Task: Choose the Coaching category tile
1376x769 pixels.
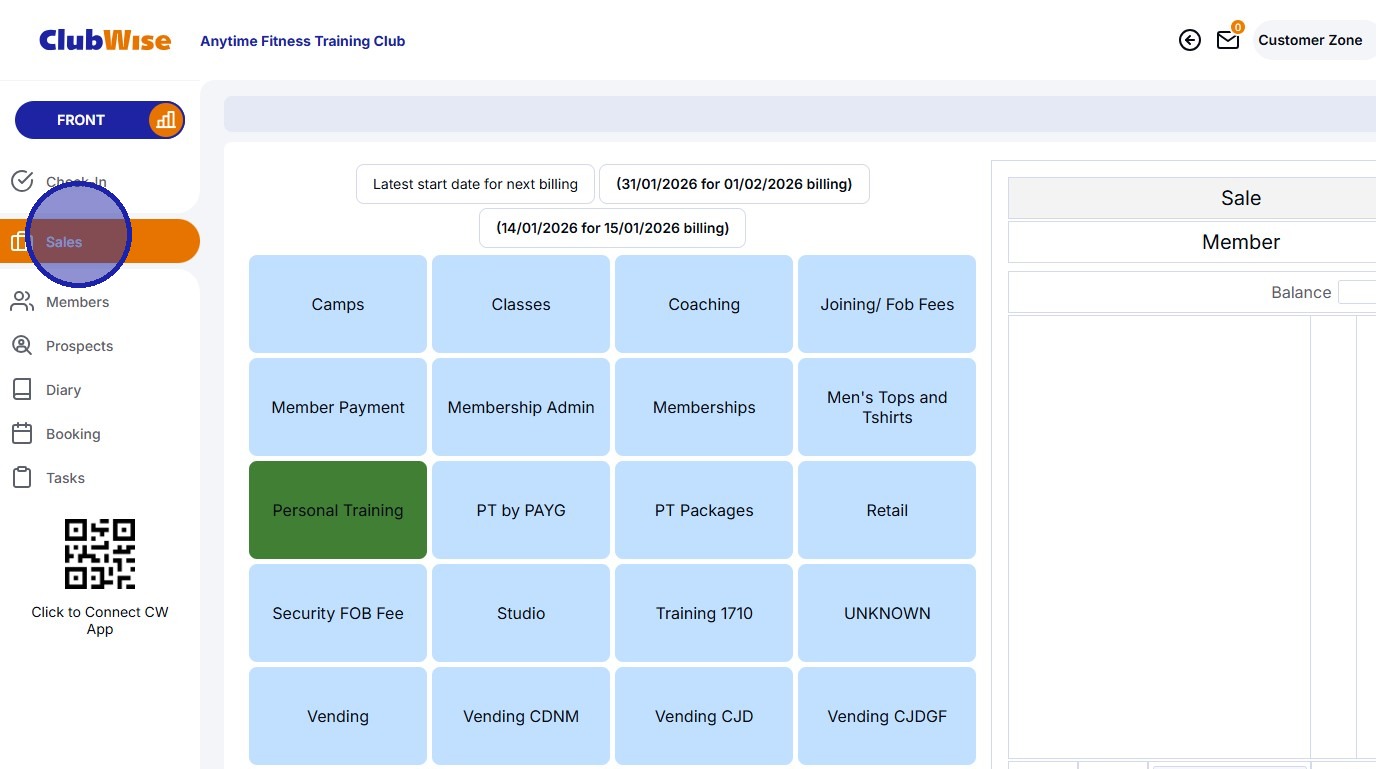Action: (x=704, y=304)
